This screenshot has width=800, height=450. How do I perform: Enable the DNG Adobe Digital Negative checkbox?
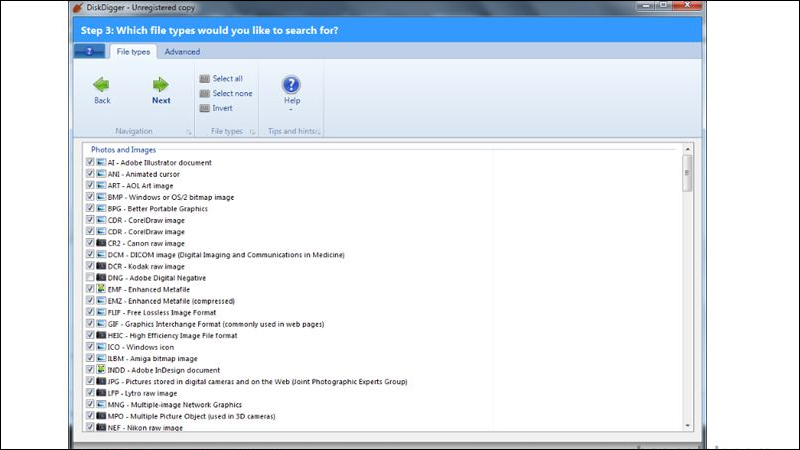point(90,278)
